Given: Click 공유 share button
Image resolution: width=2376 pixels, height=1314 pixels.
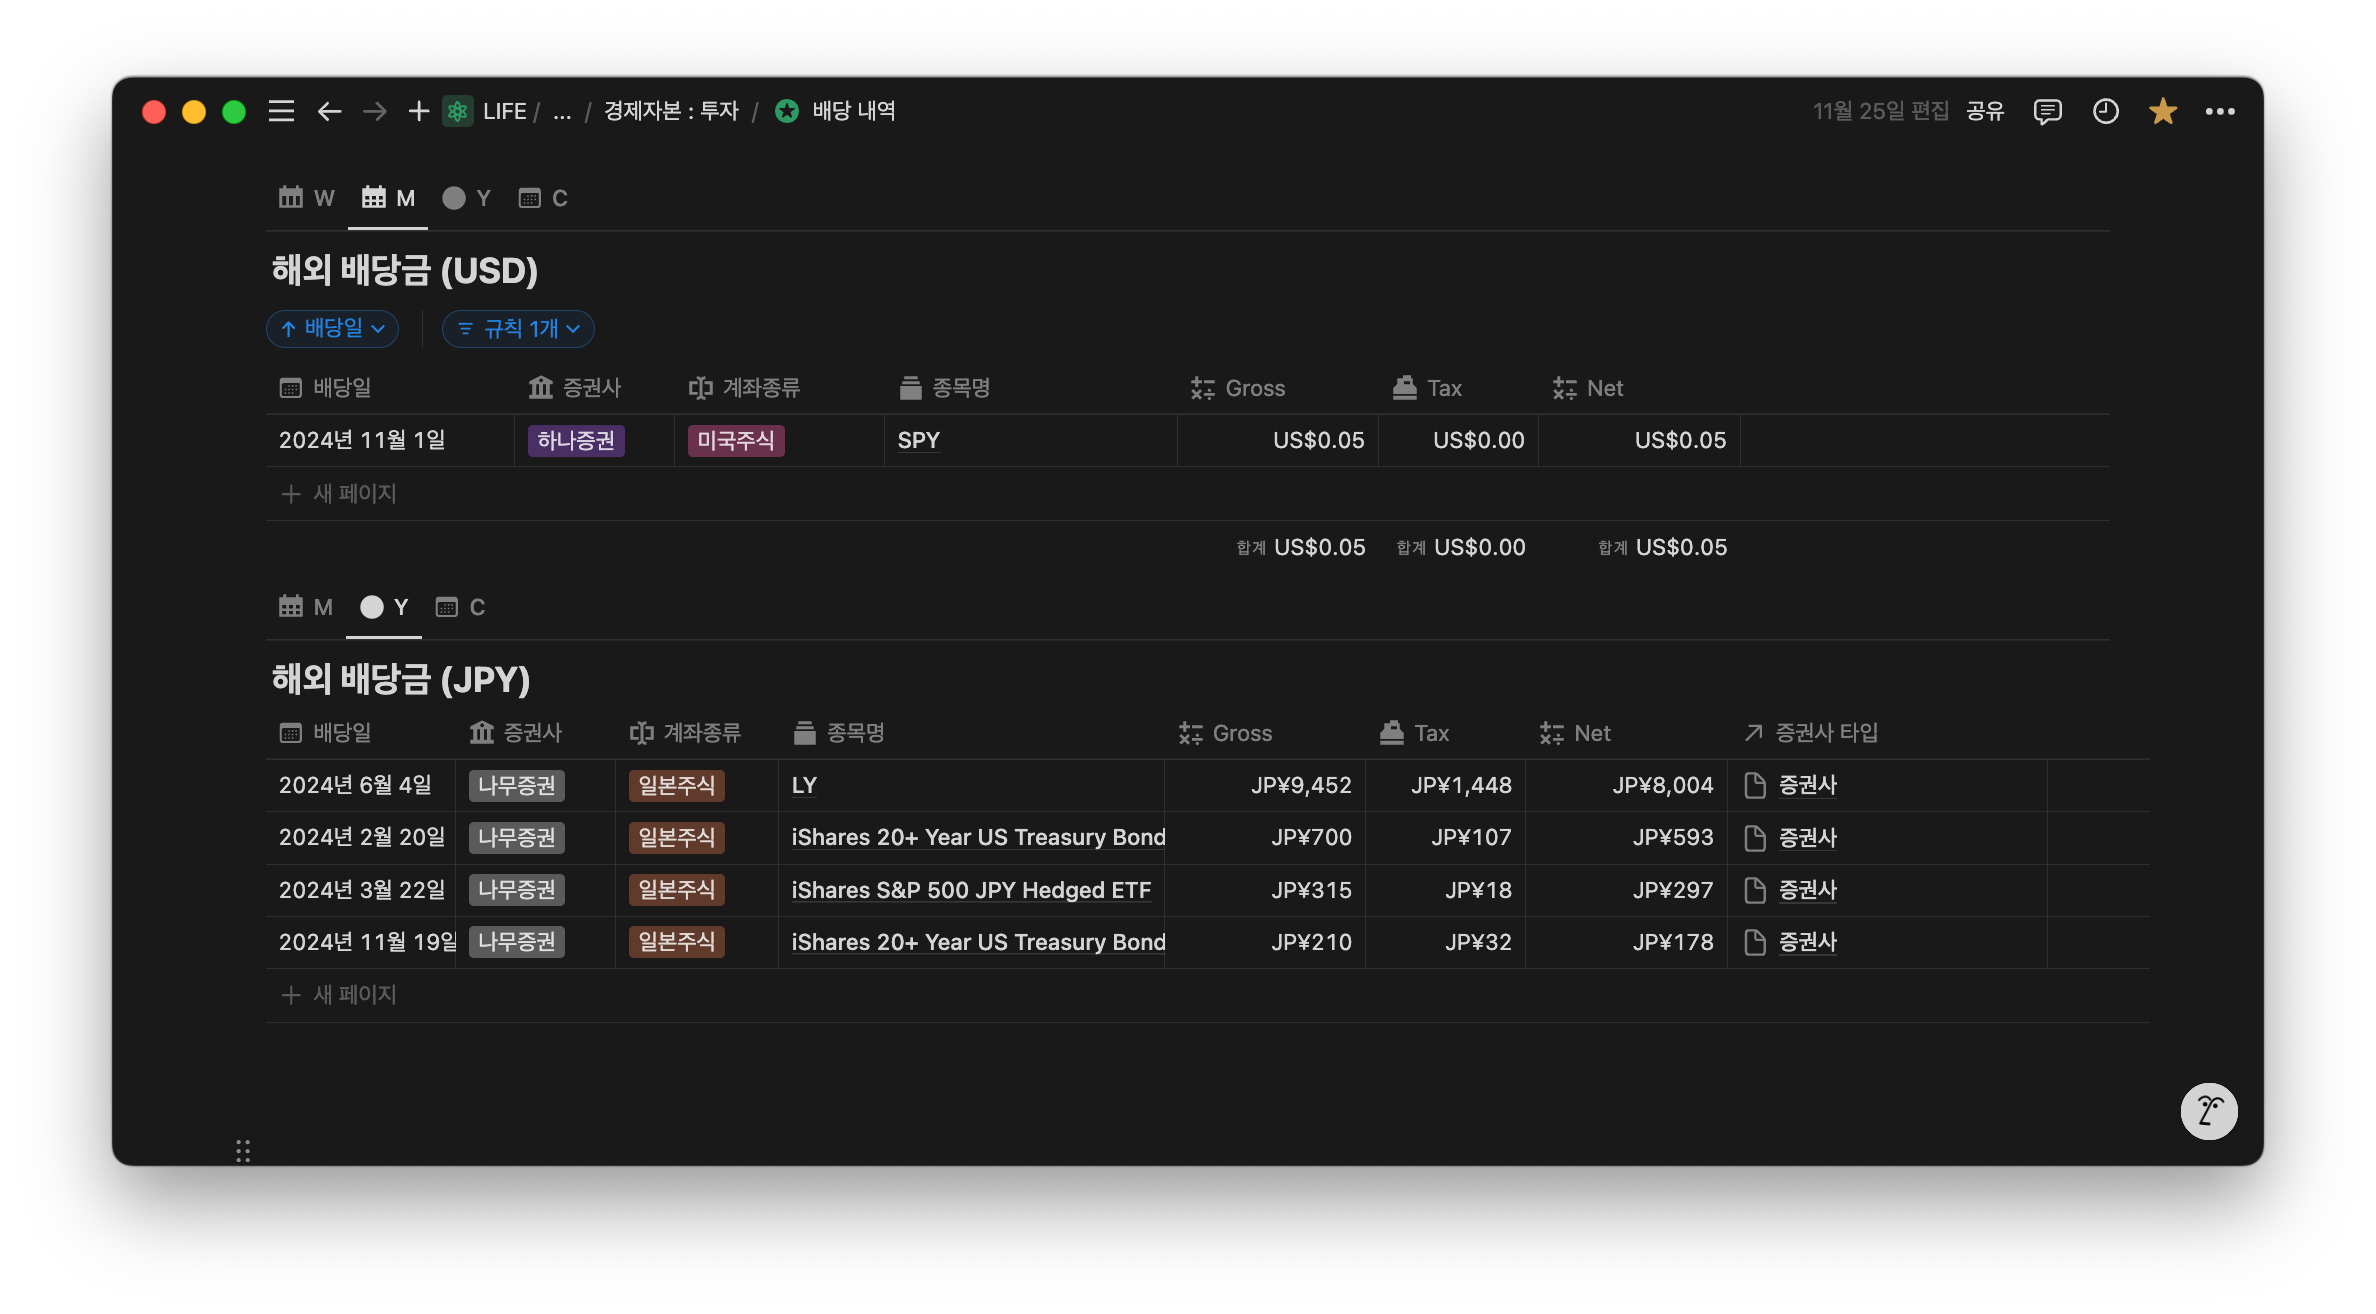Looking at the screenshot, I should [x=1985, y=111].
